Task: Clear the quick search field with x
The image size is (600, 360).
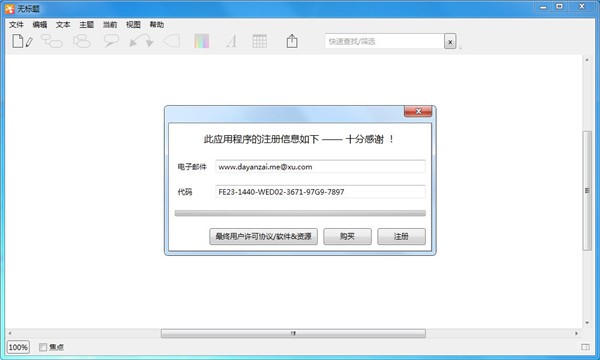Action: pyautogui.click(x=450, y=41)
